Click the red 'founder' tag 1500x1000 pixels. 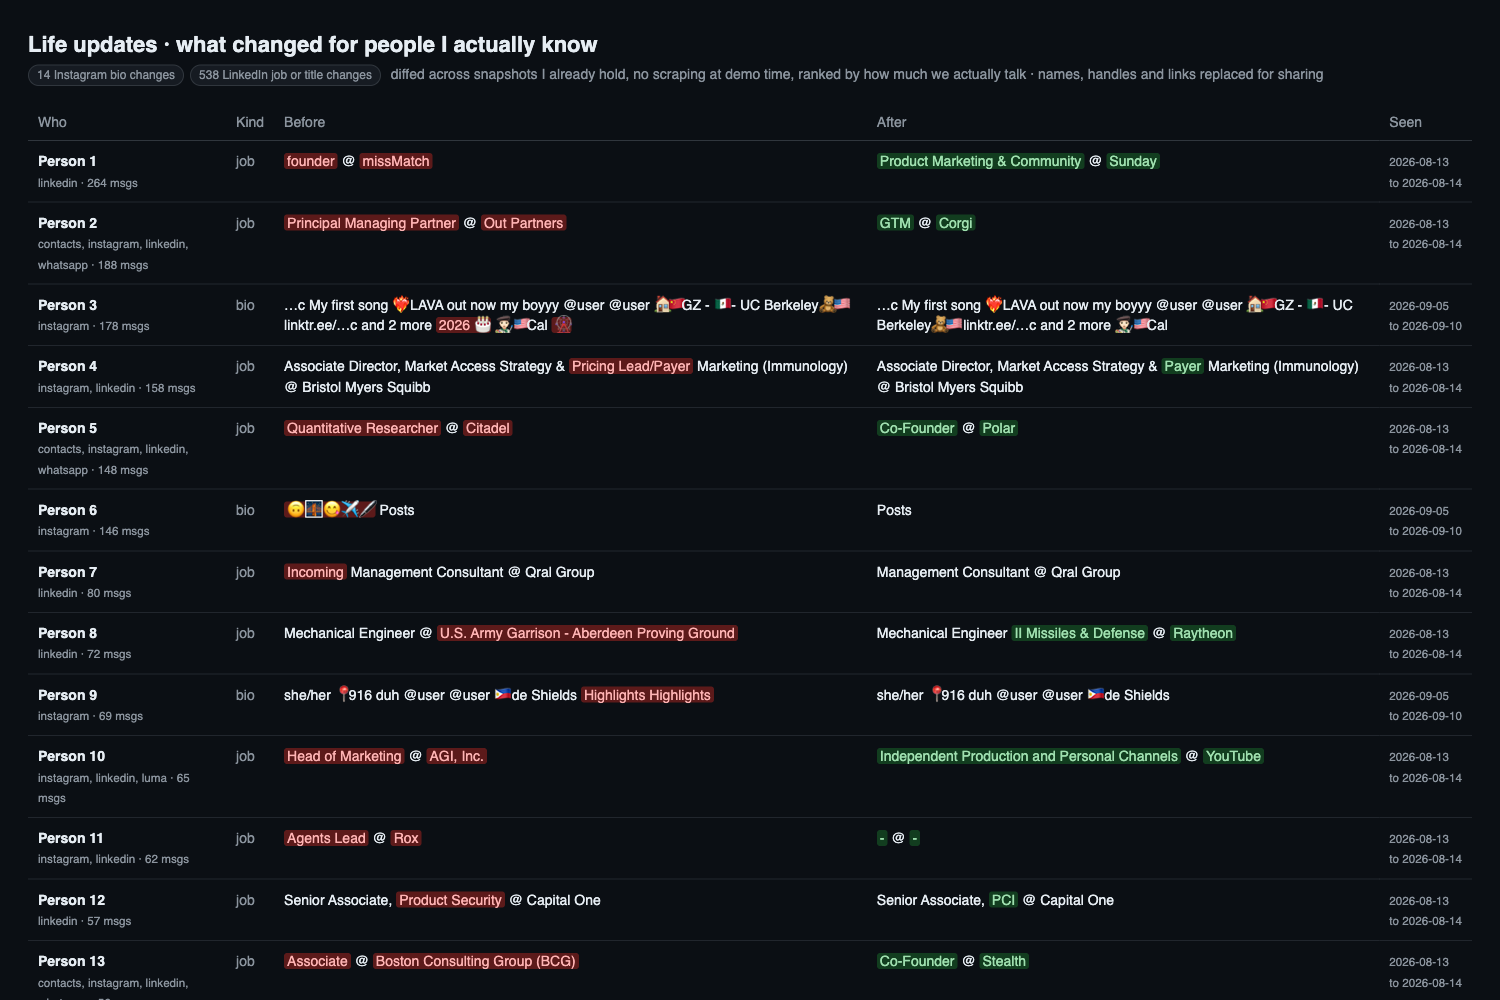[311, 161]
